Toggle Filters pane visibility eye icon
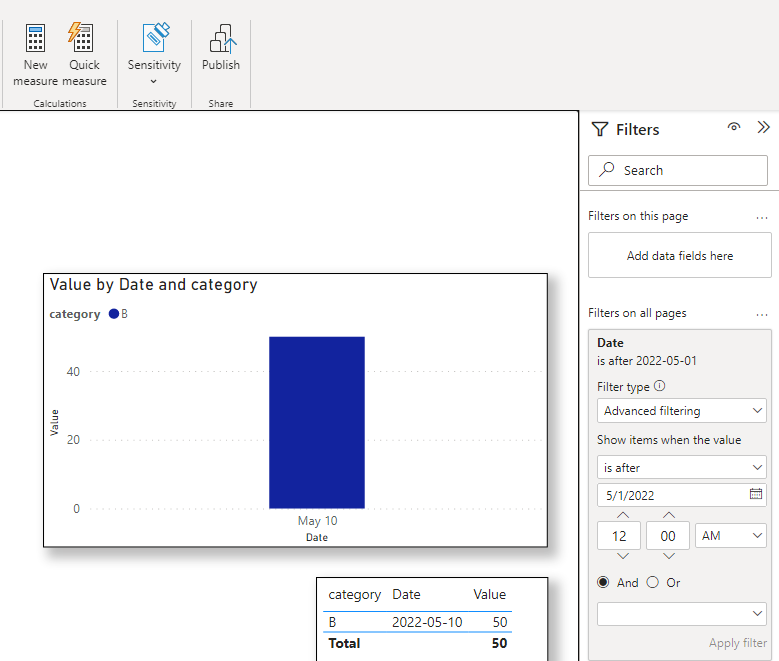 [734, 127]
